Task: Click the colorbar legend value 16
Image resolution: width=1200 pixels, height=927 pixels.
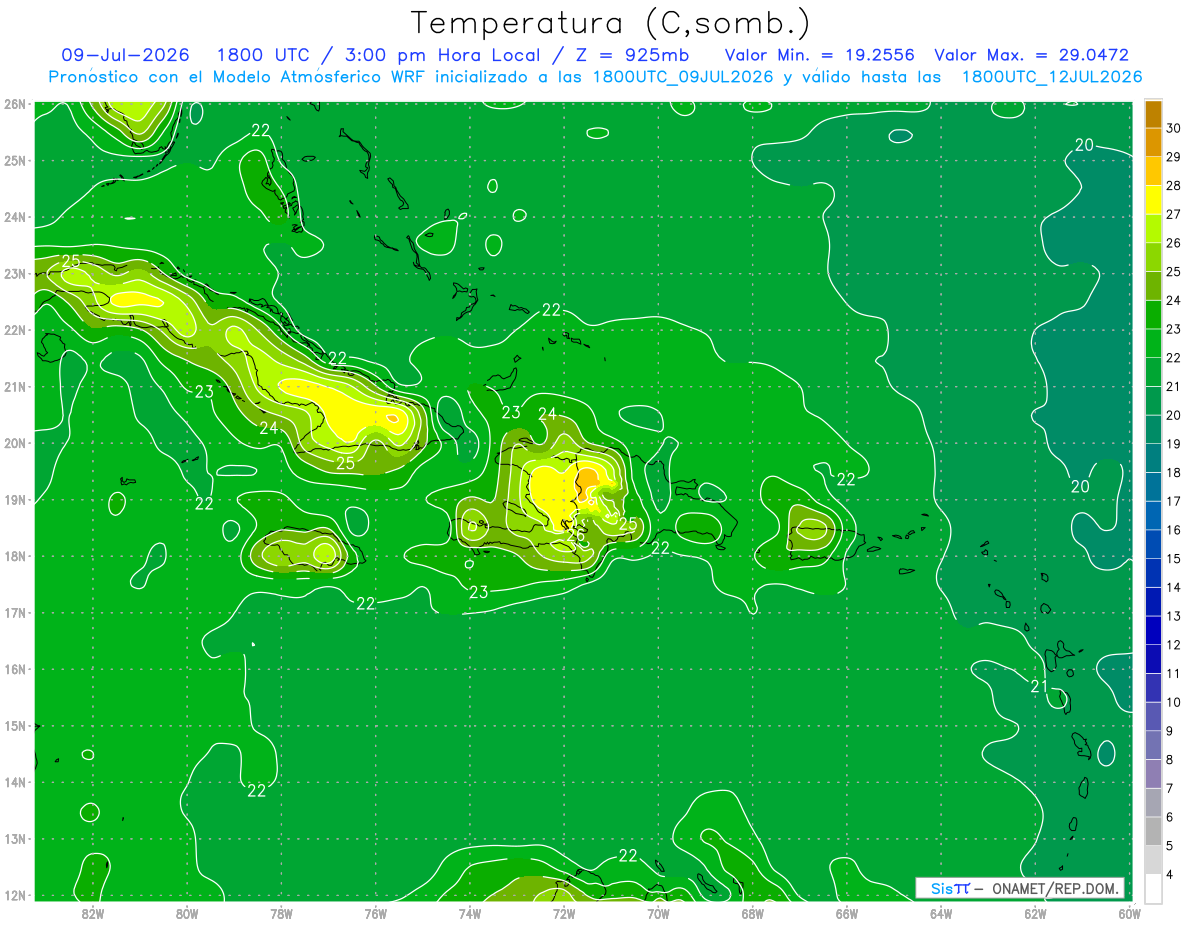Action: [x=1173, y=530]
